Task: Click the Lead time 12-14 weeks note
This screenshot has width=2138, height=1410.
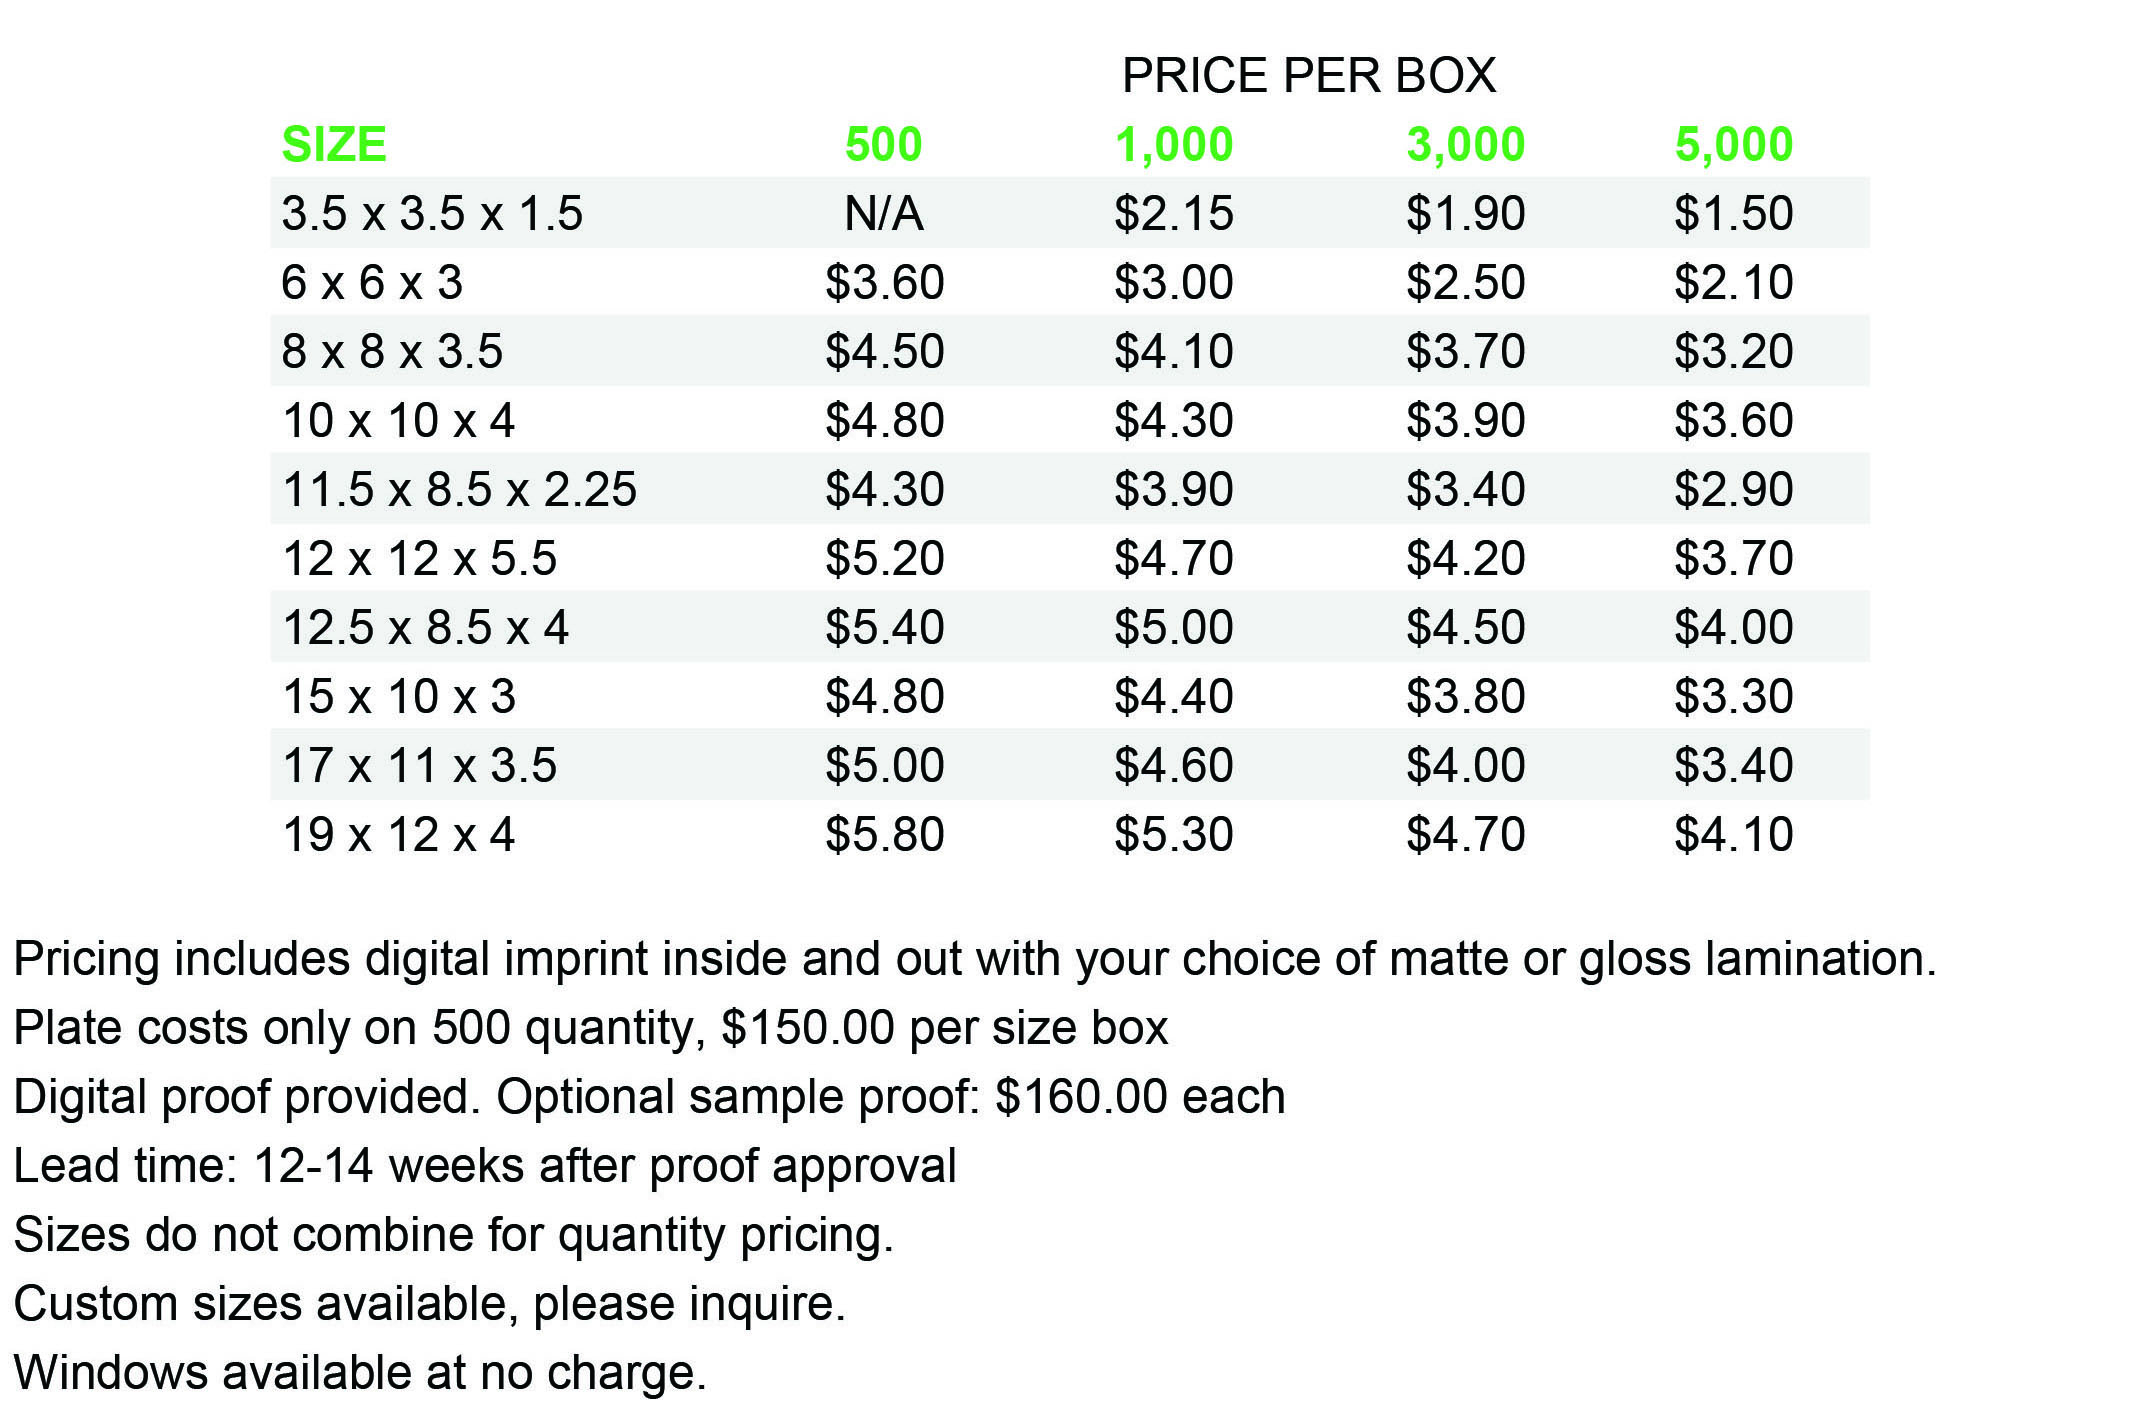Action: (x=485, y=1166)
